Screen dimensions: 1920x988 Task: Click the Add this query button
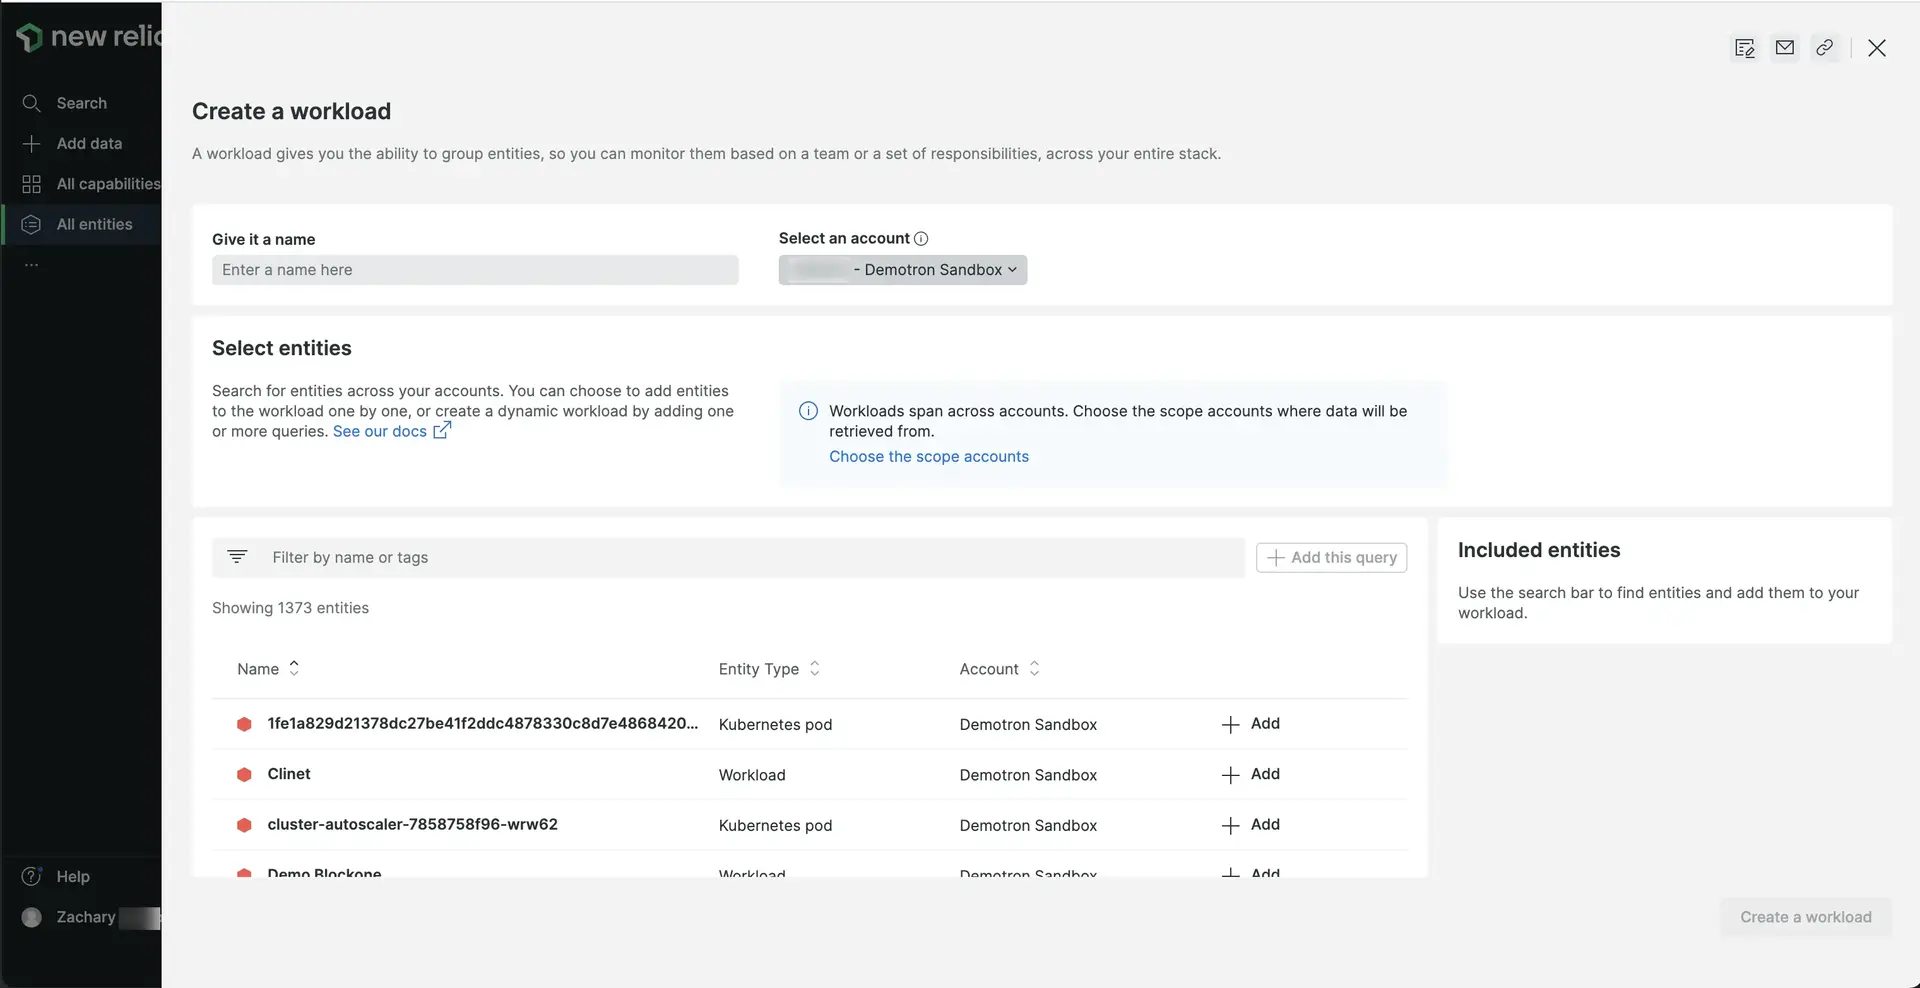point(1331,558)
